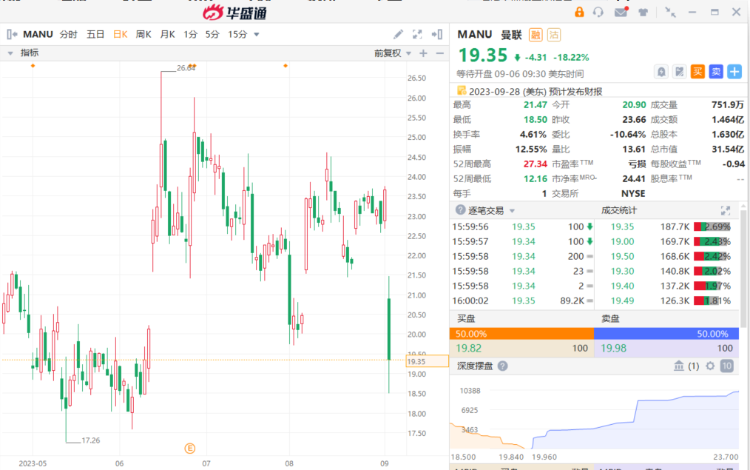Click the 沽 short badge

click(x=554, y=34)
